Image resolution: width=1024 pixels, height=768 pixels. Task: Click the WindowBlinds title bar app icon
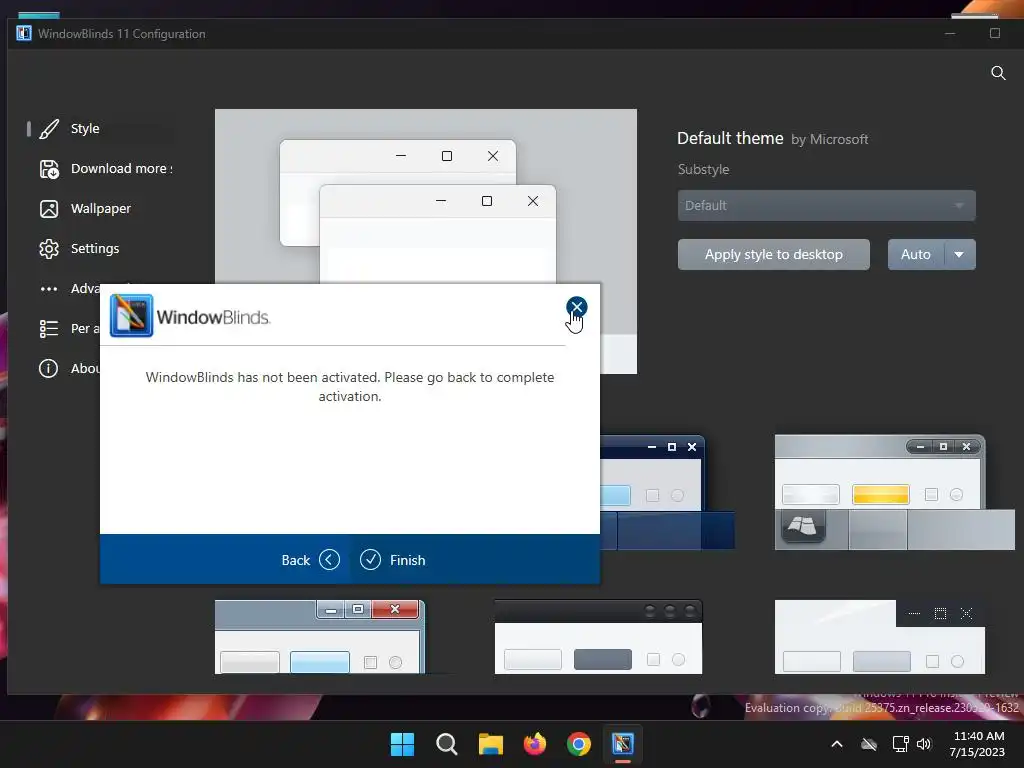(x=24, y=33)
